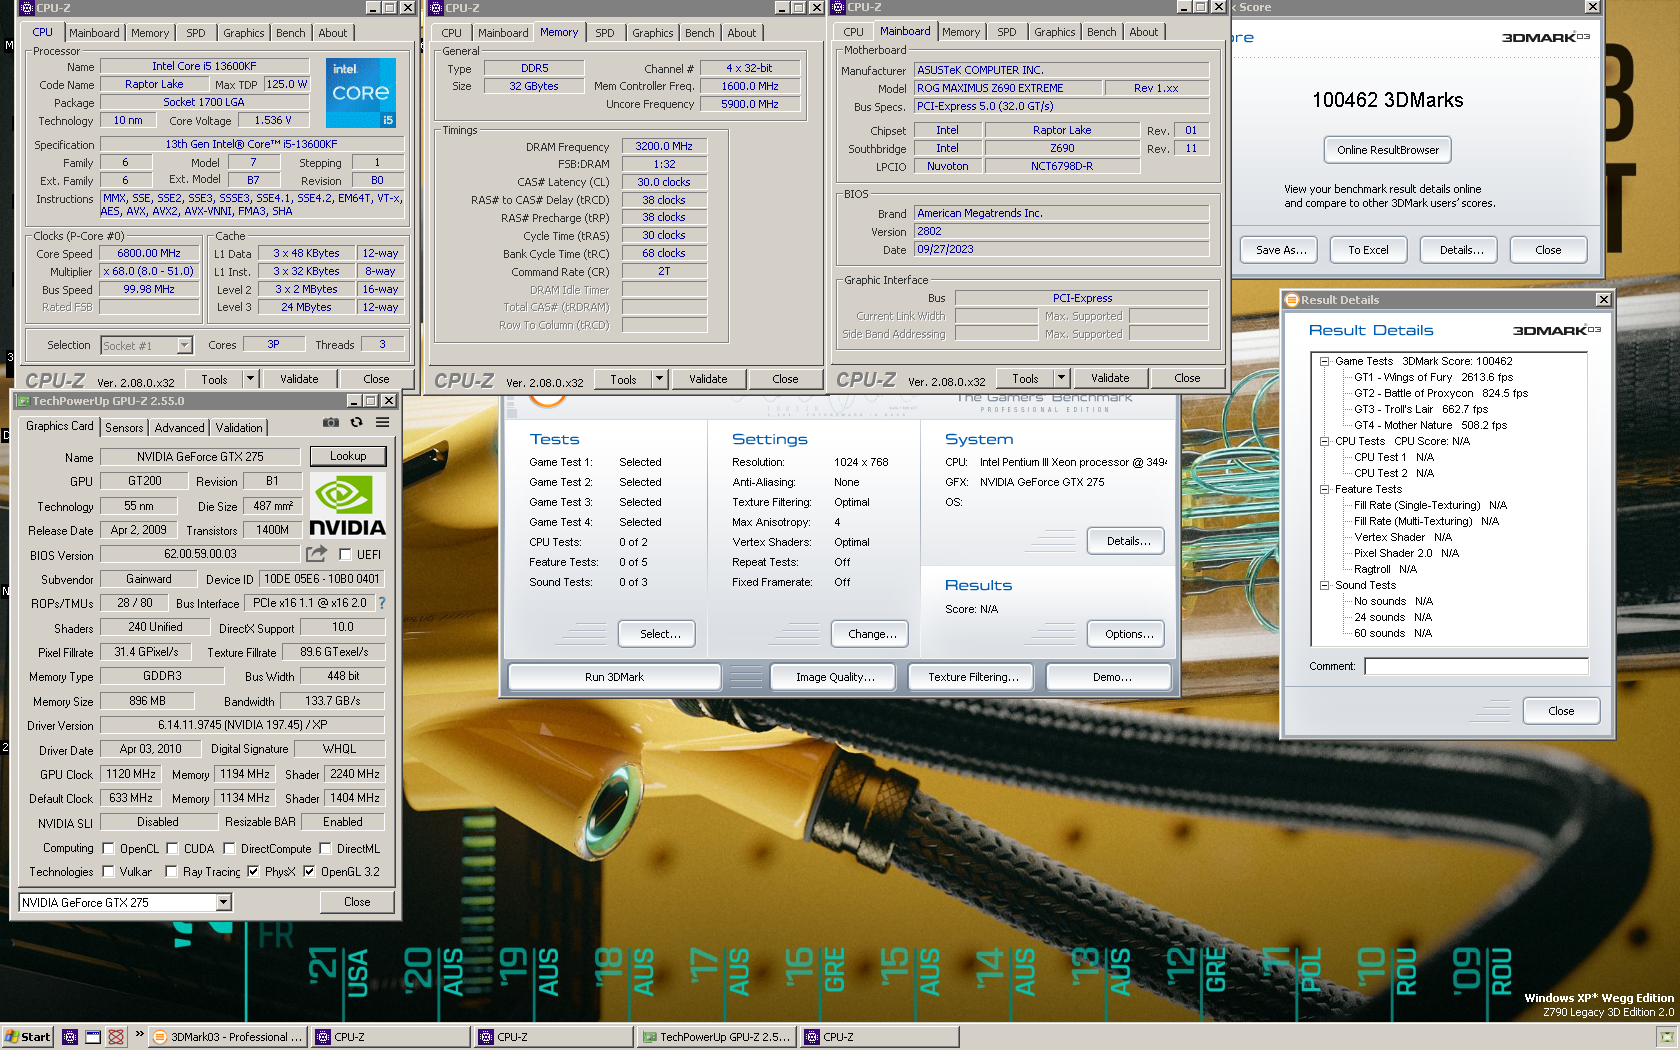Click Details button in System section

(x=1128, y=541)
